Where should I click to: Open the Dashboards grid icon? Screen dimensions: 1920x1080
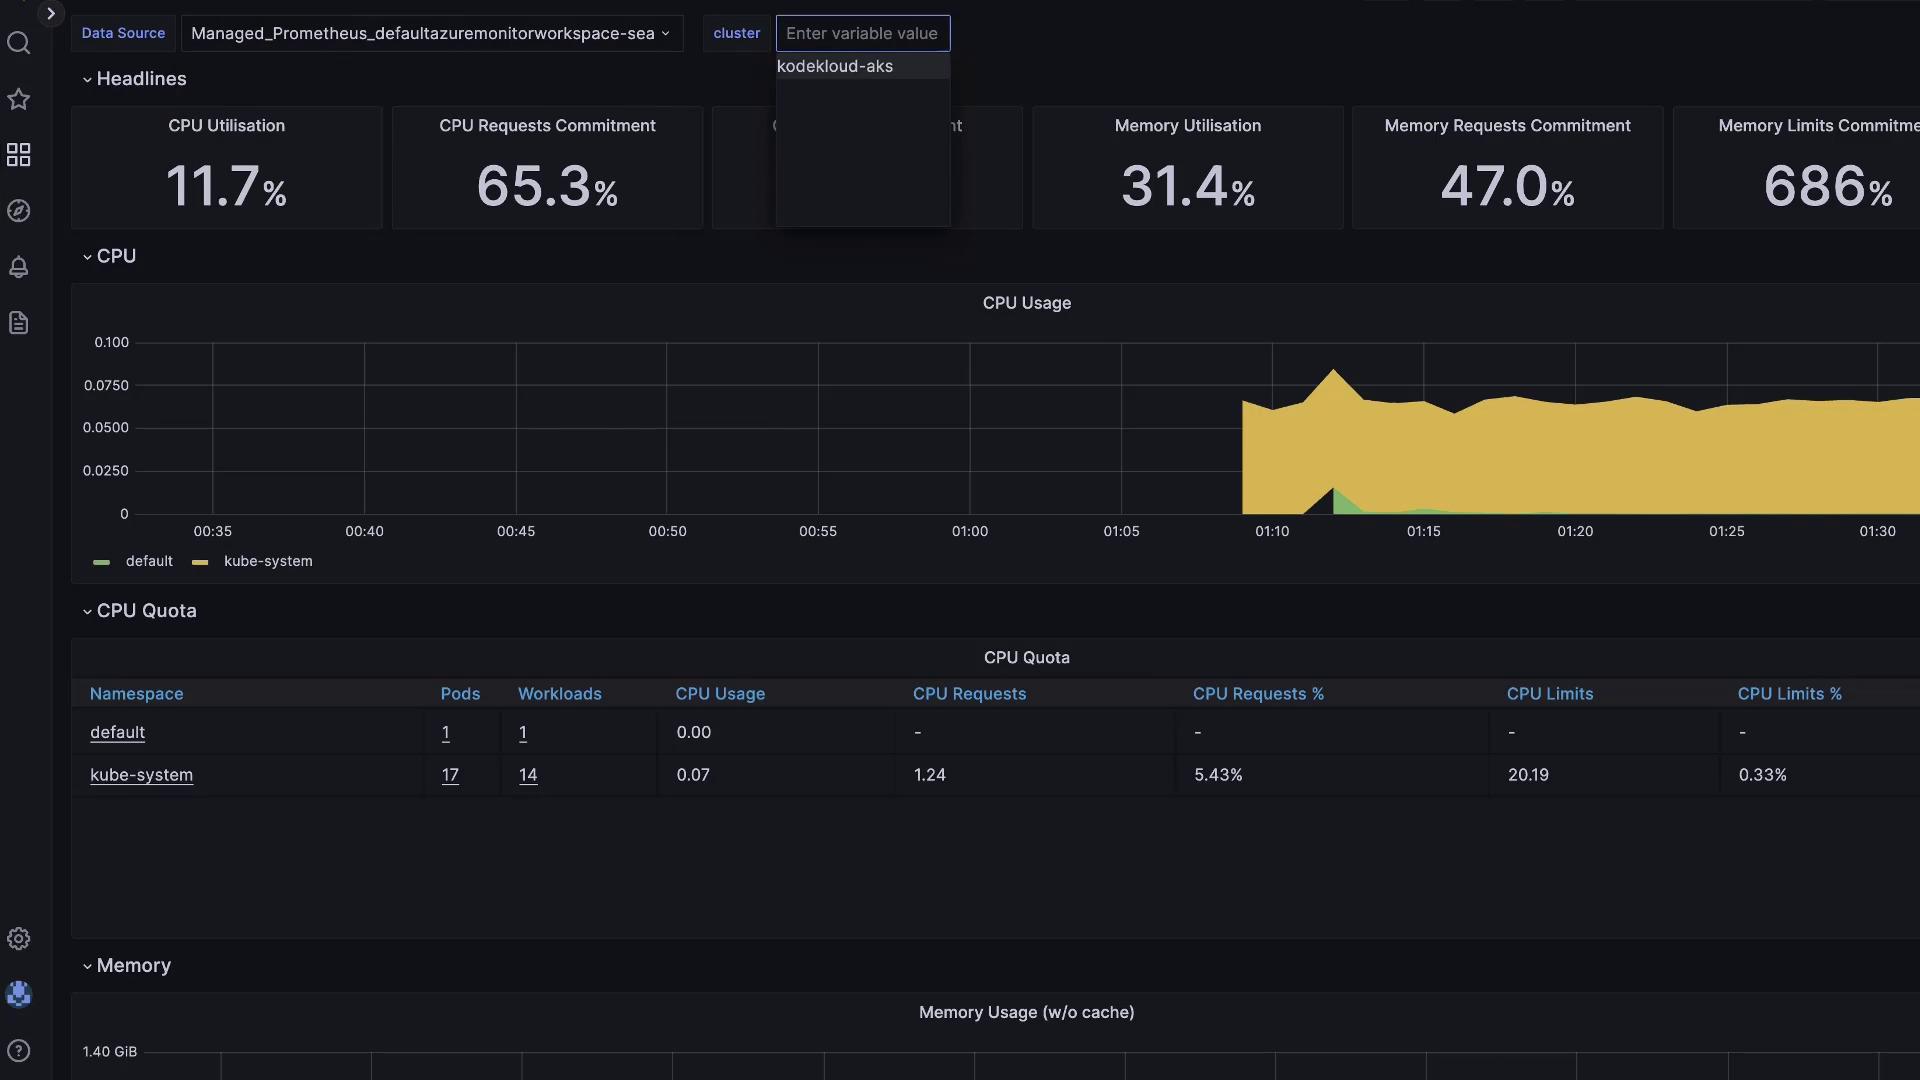click(19, 155)
